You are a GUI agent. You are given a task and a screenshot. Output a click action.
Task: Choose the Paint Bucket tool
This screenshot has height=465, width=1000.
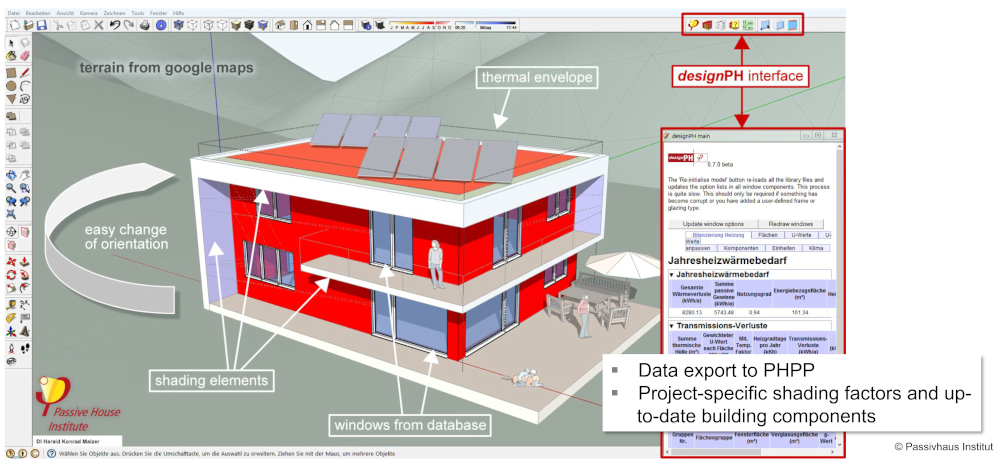coord(11,54)
